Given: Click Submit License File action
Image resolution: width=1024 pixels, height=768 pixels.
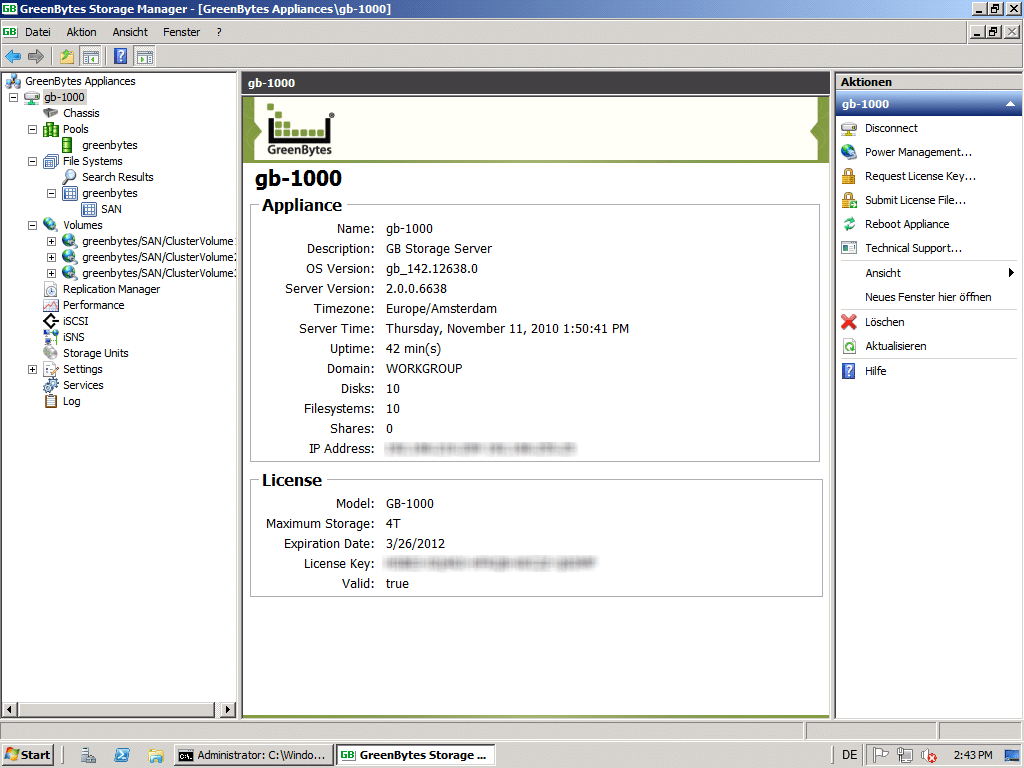Looking at the screenshot, I should (x=915, y=200).
